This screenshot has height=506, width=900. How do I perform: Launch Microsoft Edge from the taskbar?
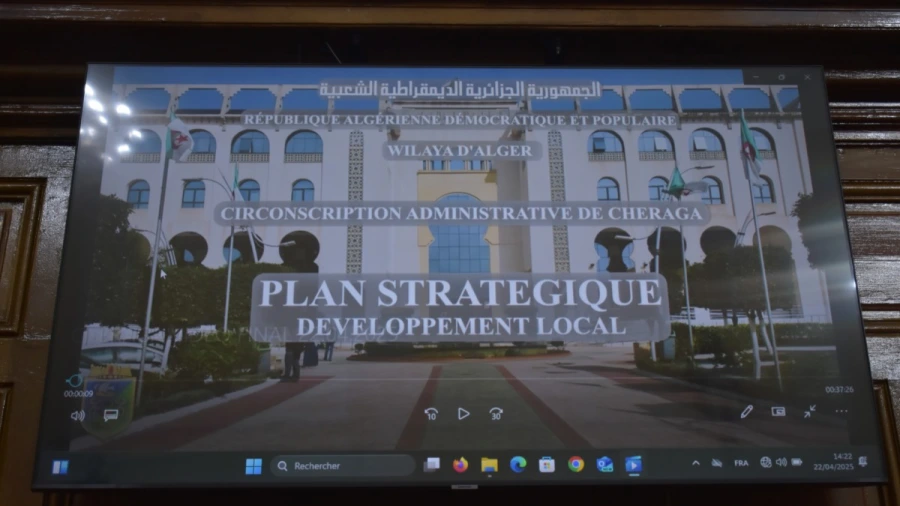[x=518, y=465]
